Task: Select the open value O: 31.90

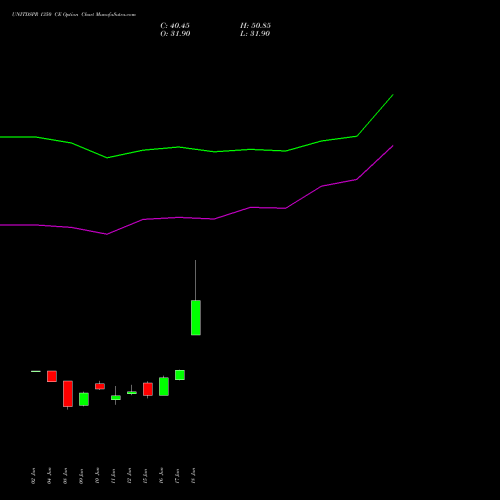Action: [x=175, y=34]
